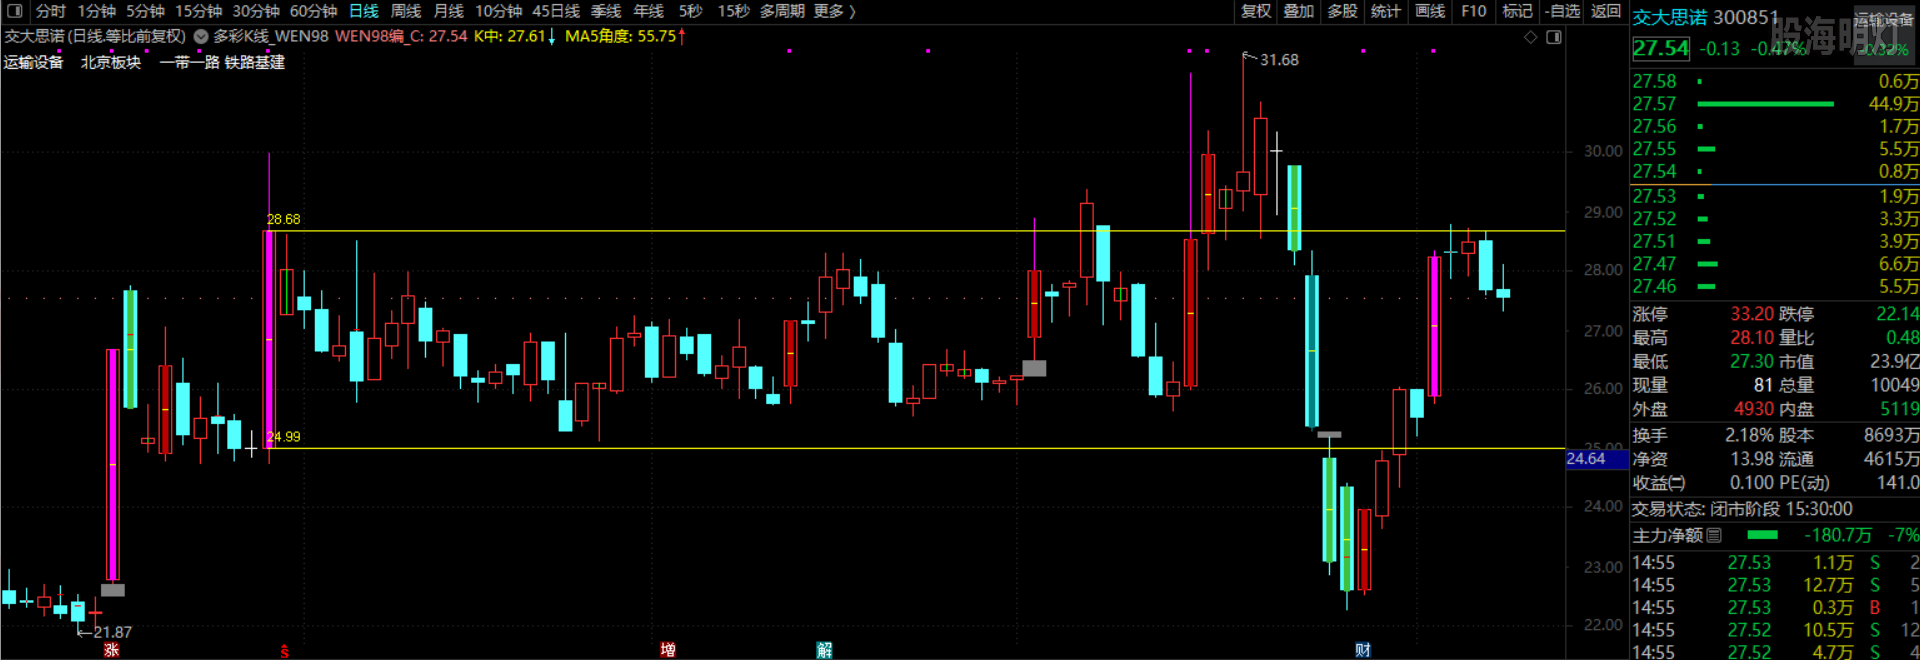Click the 增 event marker on the timeline
This screenshot has width=1920, height=660.
[x=668, y=650]
